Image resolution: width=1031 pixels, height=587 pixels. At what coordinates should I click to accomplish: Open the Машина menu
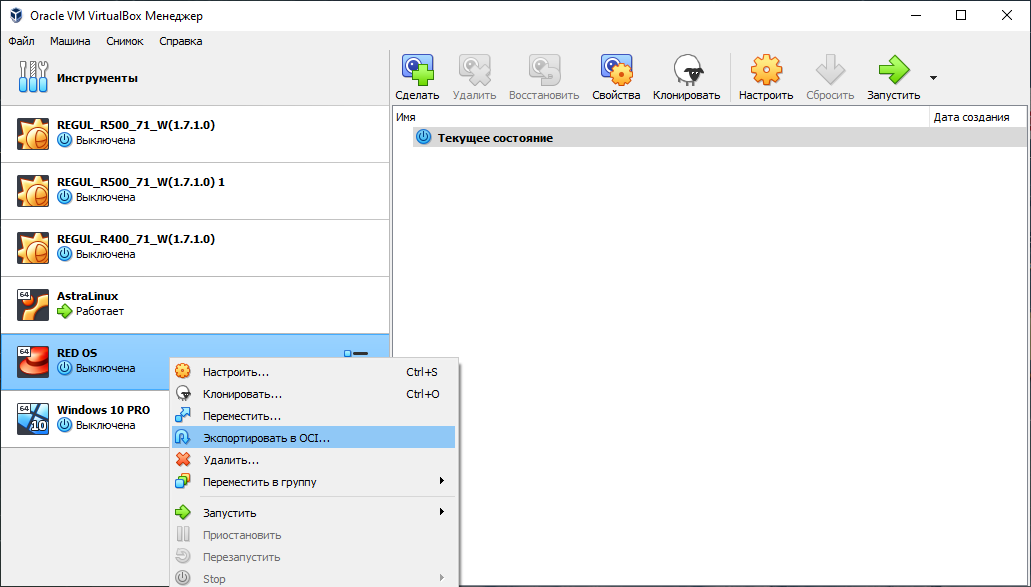click(70, 41)
